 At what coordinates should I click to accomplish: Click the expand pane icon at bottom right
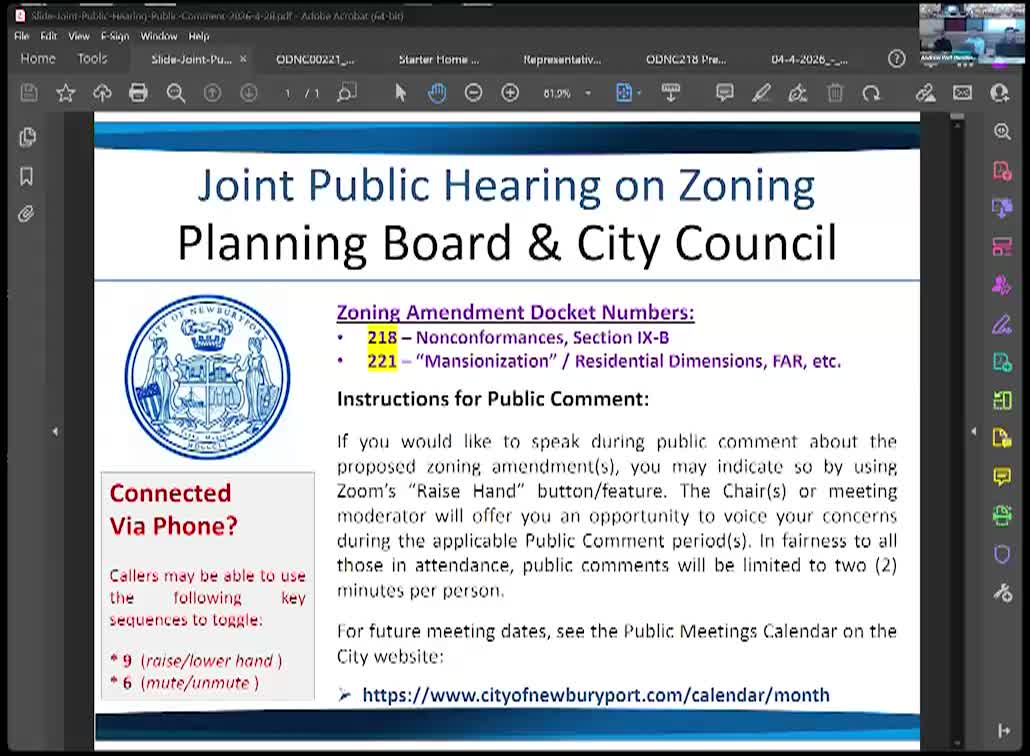pyautogui.click(x=1004, y=730)
